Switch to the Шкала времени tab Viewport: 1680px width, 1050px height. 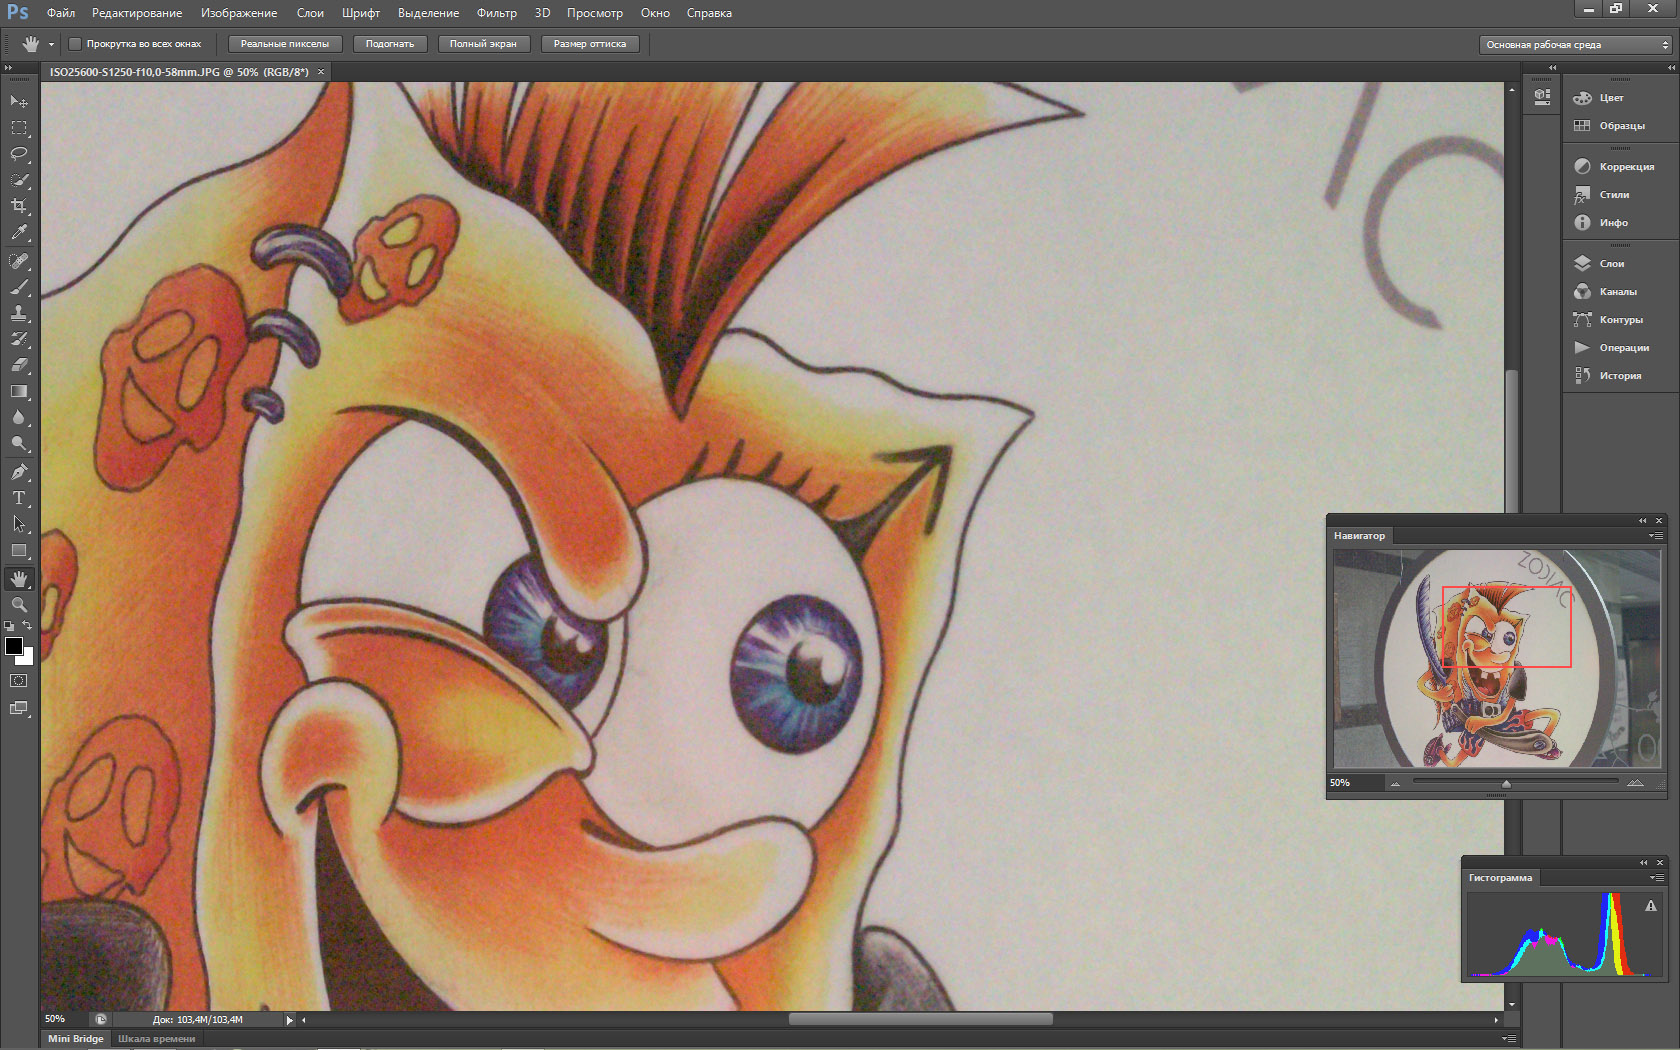[x=157, y=1039]
